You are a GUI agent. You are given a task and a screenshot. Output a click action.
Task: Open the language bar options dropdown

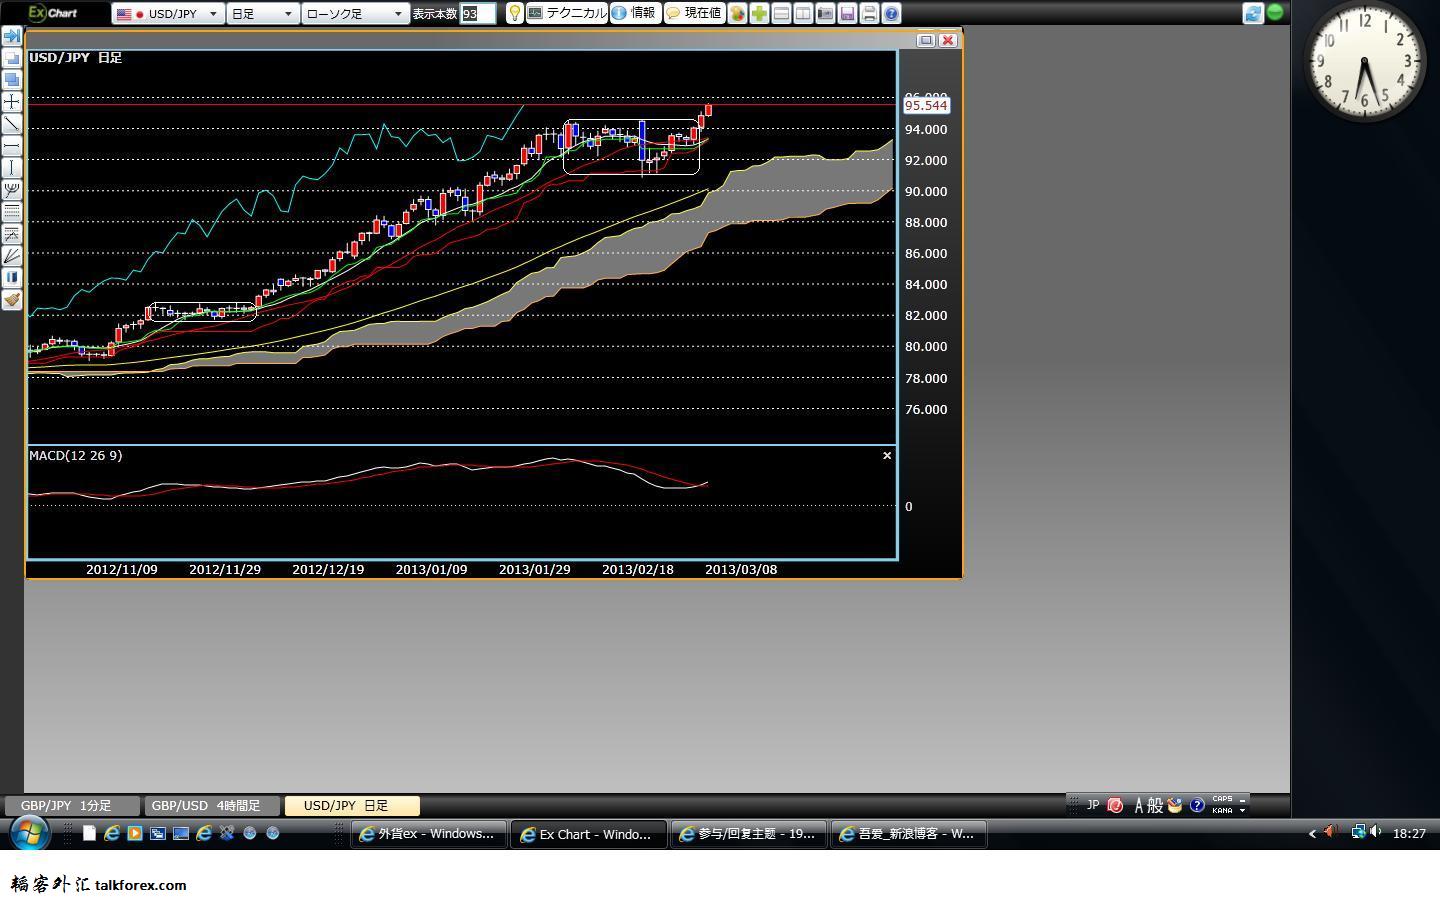(1243, 810)
